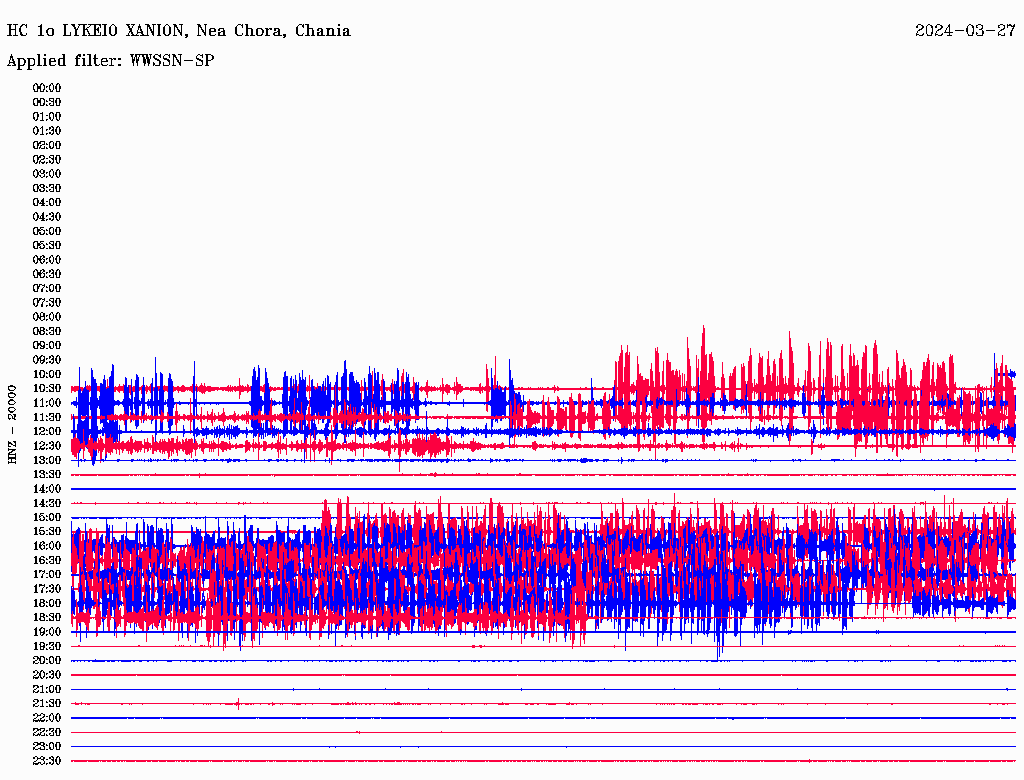Select the Applied filter WWSSN-SP text
This screenshot has height=780, width=1024.
coord(110,60)
